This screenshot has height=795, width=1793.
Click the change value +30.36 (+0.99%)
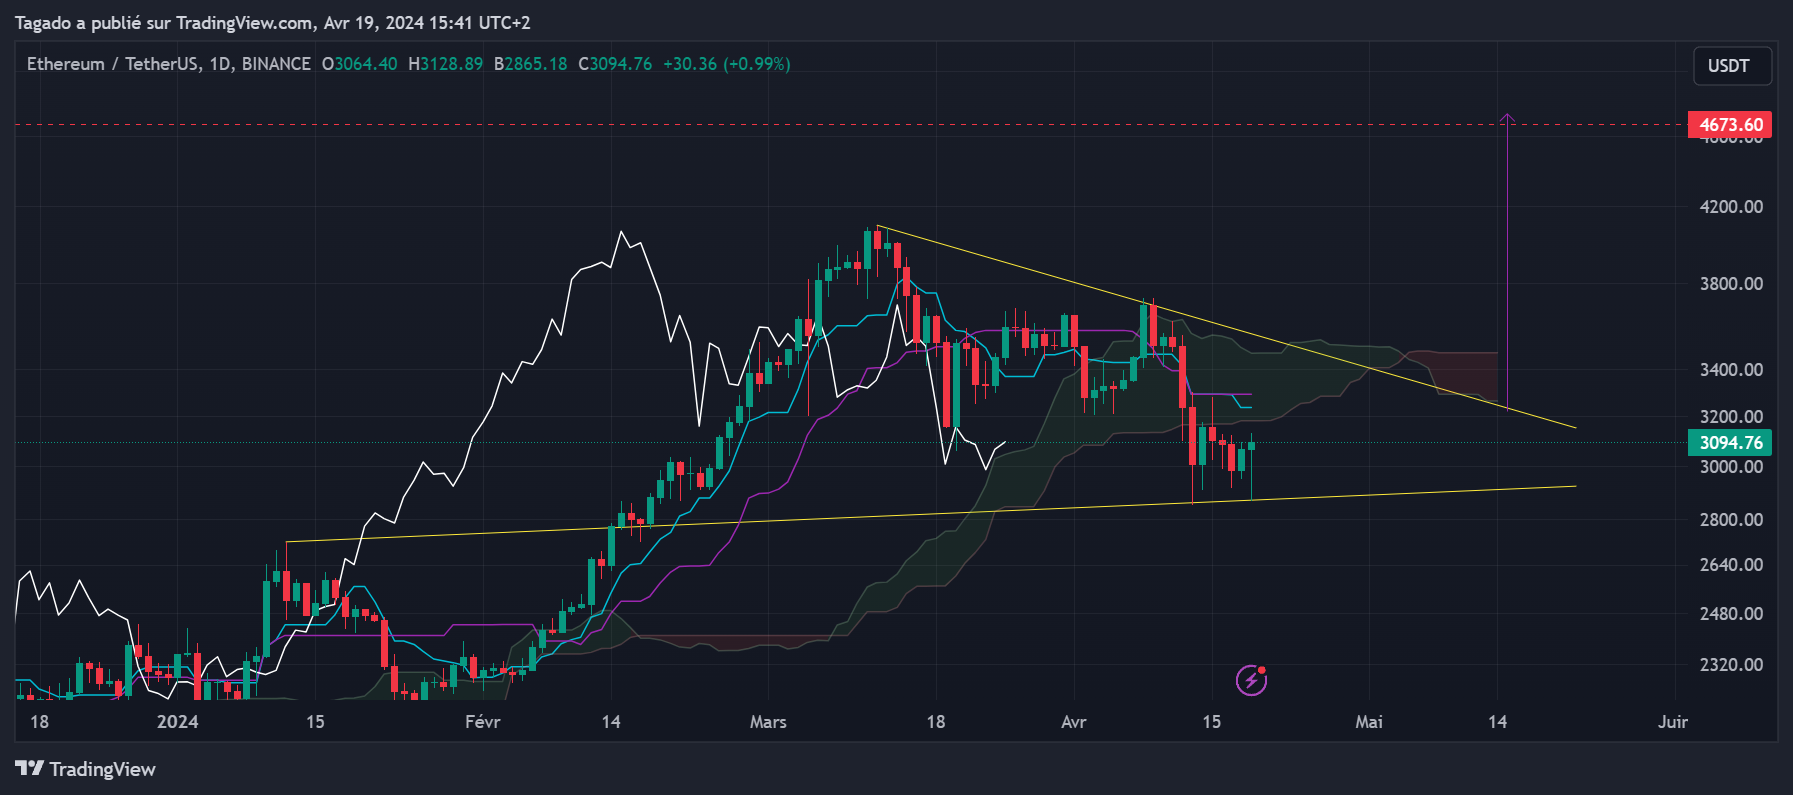(727, 64)
